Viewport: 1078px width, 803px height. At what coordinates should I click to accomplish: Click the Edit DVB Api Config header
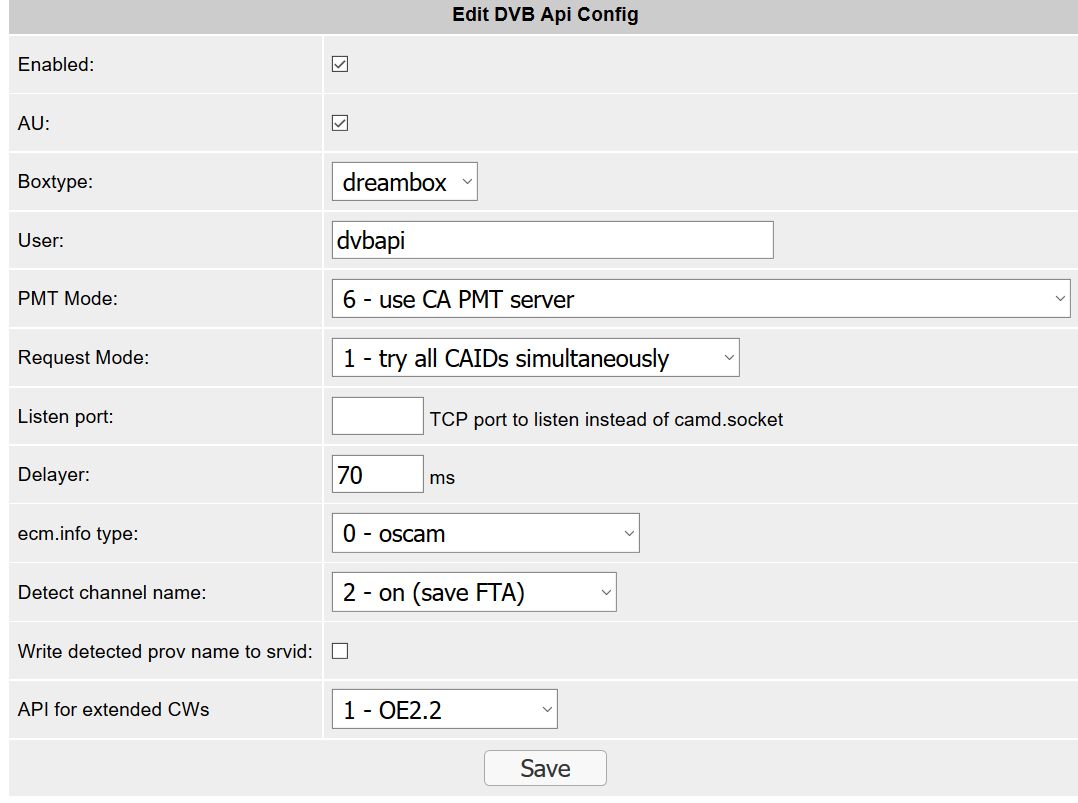tap(545, 15)
